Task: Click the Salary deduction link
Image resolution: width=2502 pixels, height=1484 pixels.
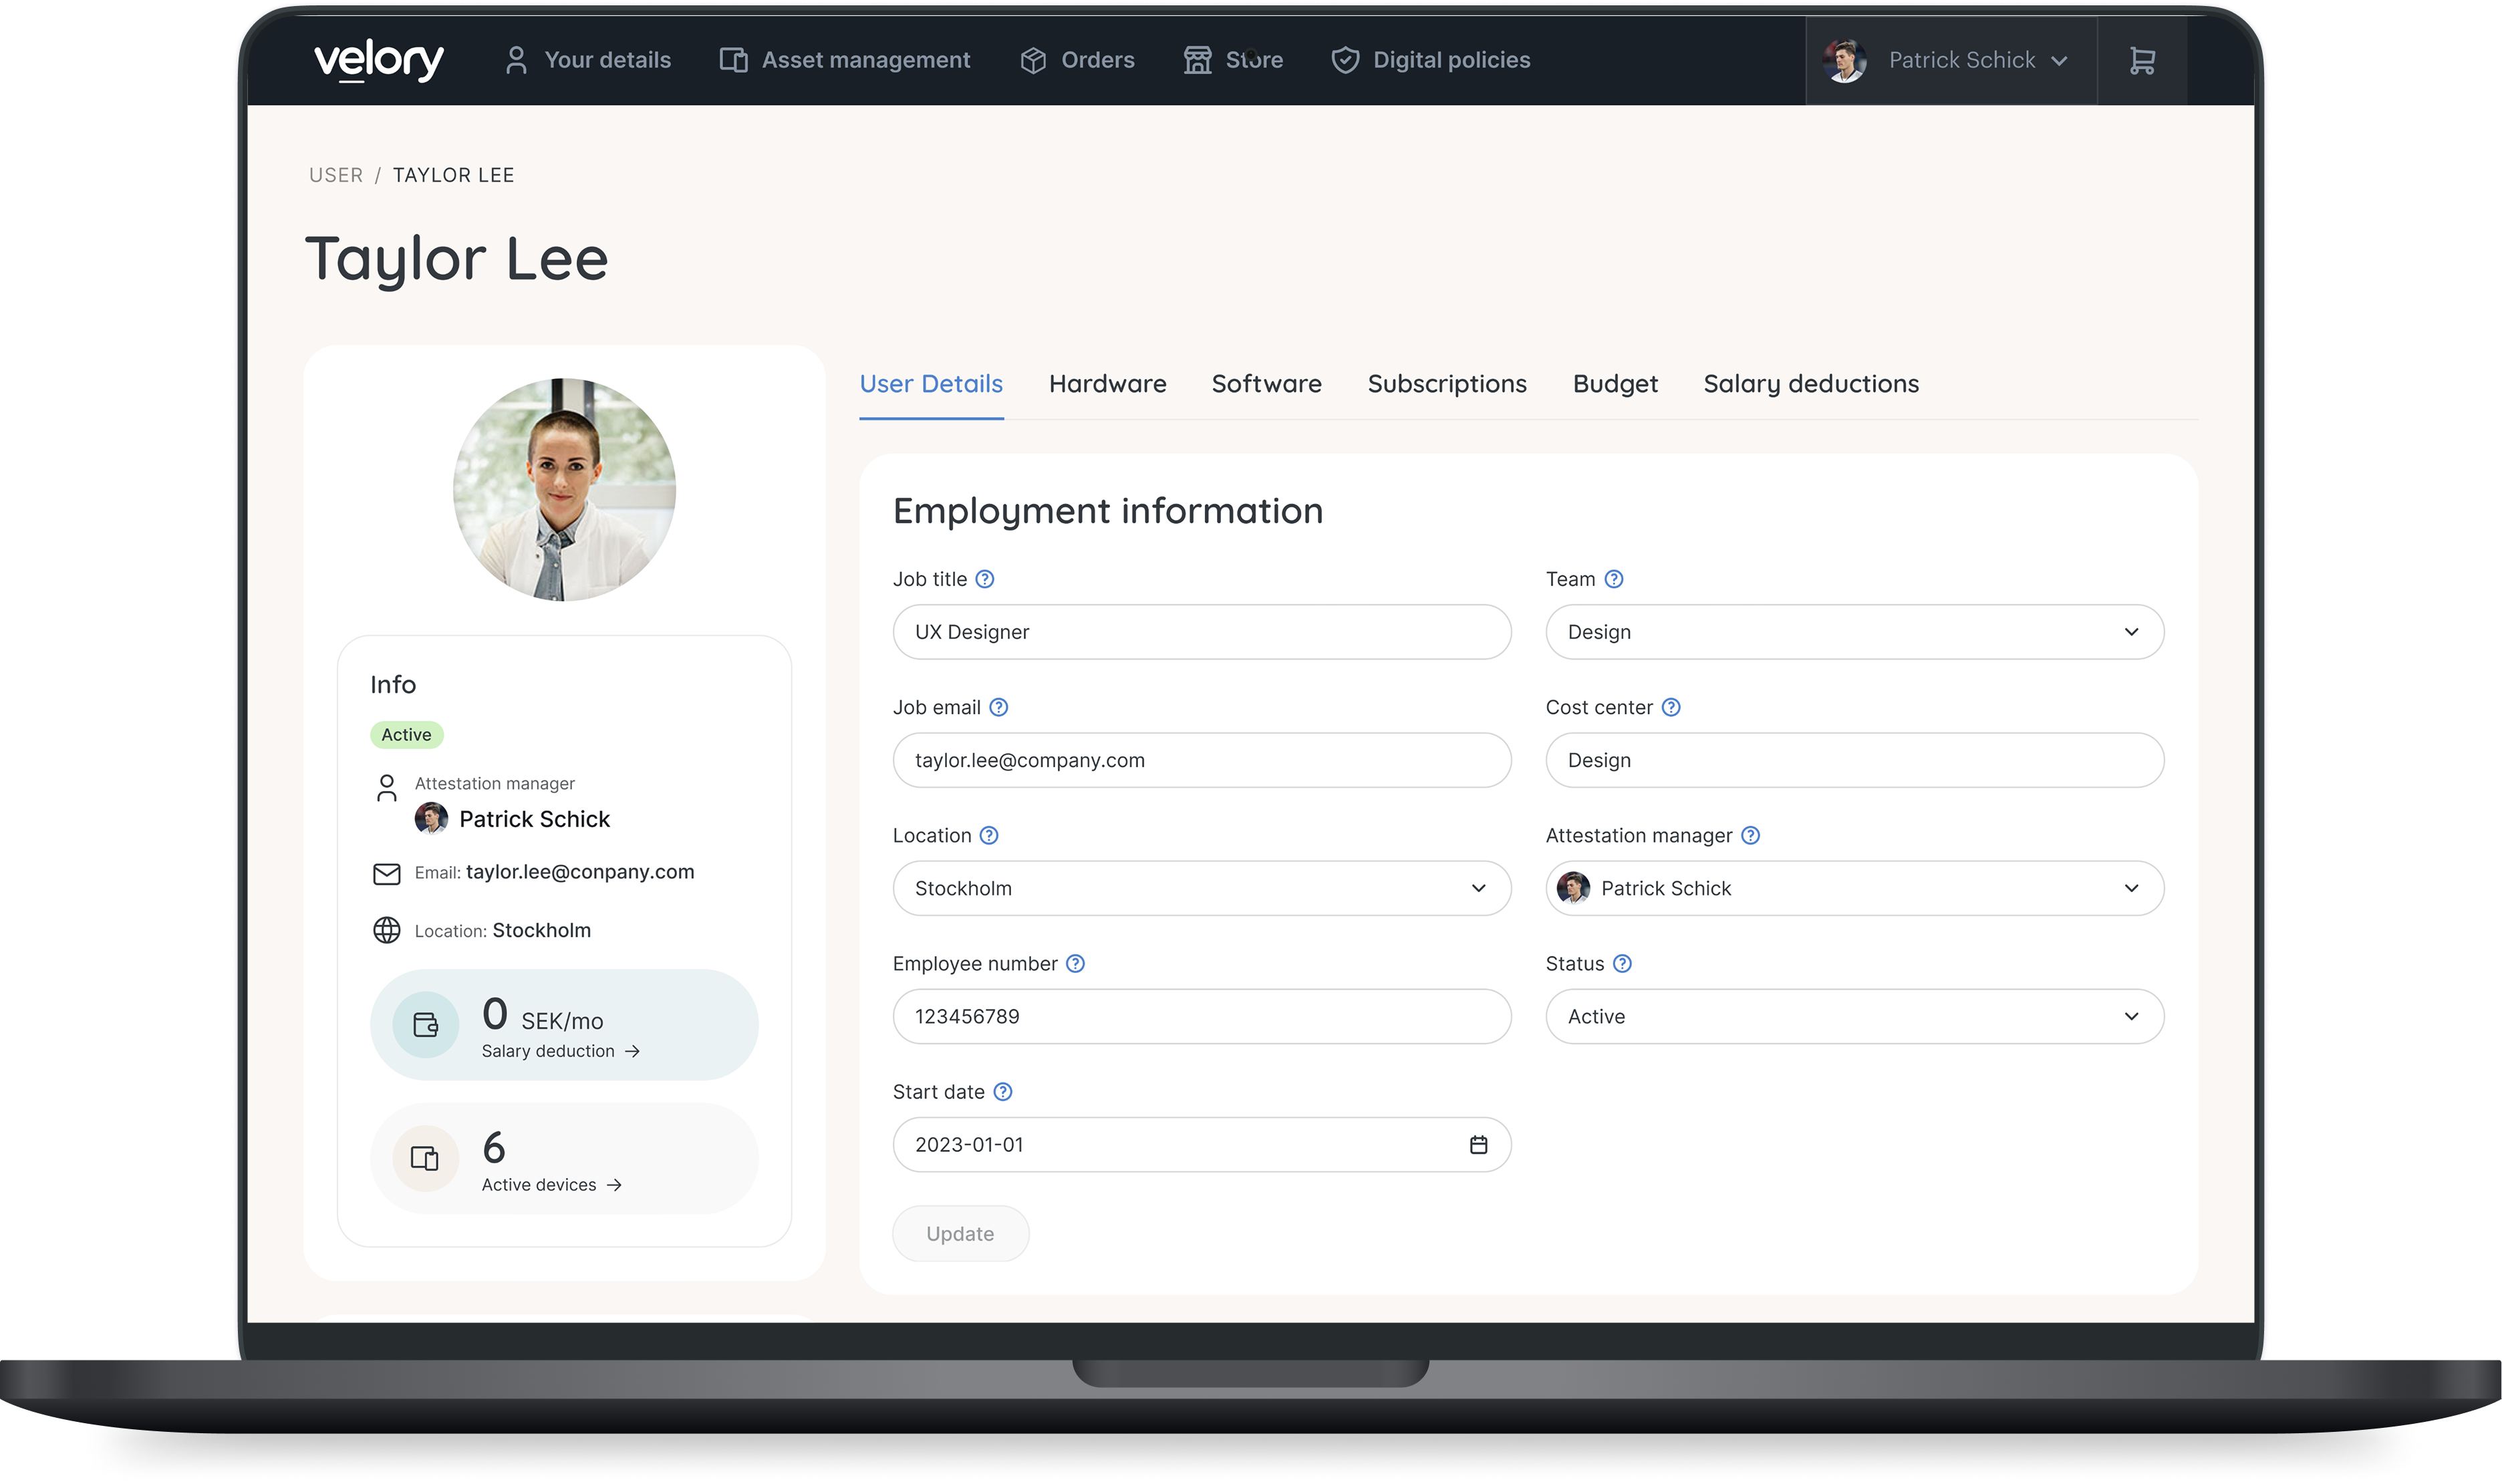Action: click(x=560, y=1051)
